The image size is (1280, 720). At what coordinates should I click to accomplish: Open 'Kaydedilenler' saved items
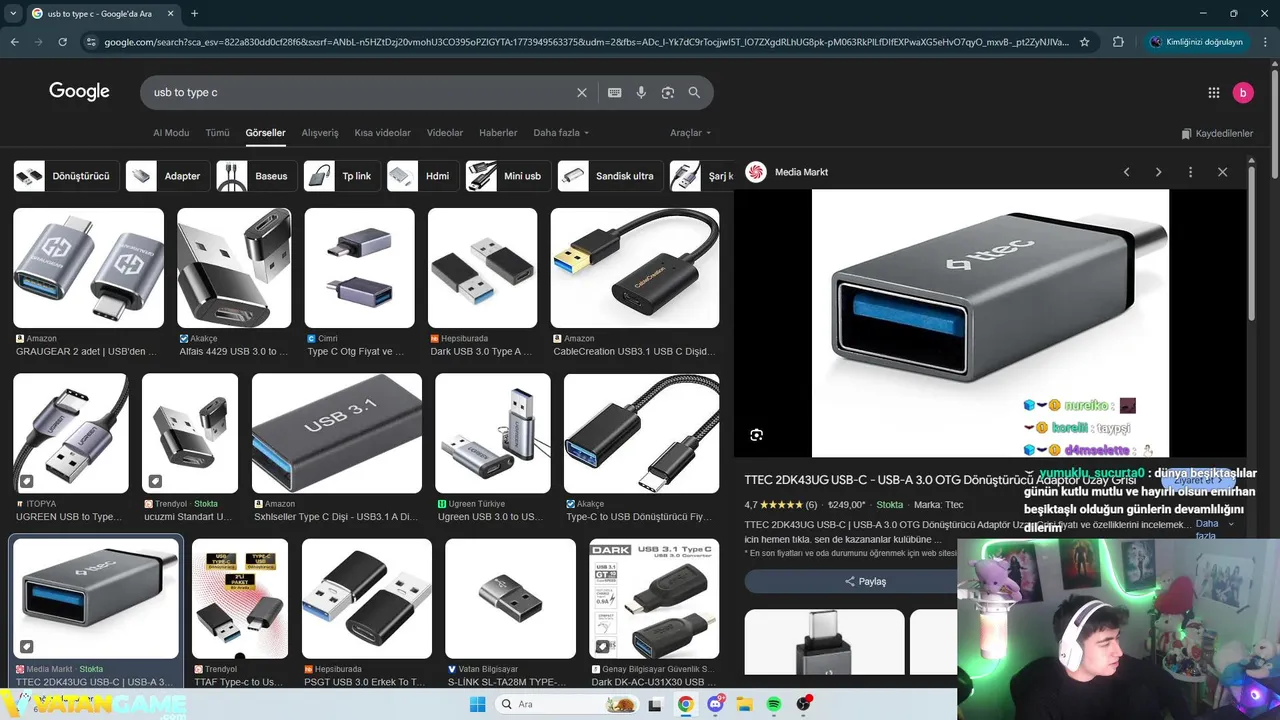pos(1217,133)
